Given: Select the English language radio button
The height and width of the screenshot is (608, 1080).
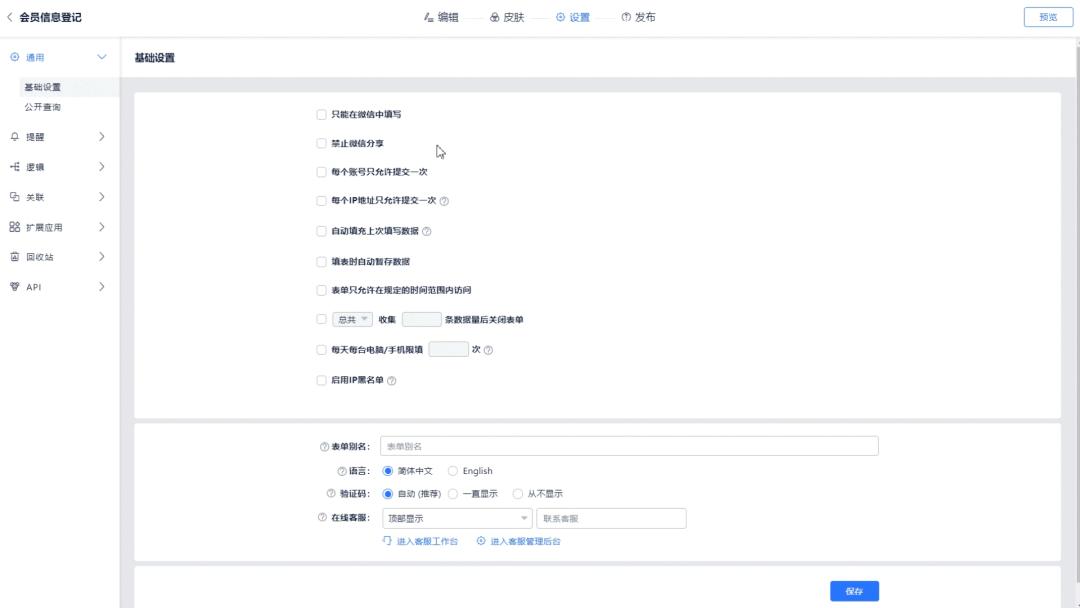Looking at the screenshot, I should coord(452,470).
